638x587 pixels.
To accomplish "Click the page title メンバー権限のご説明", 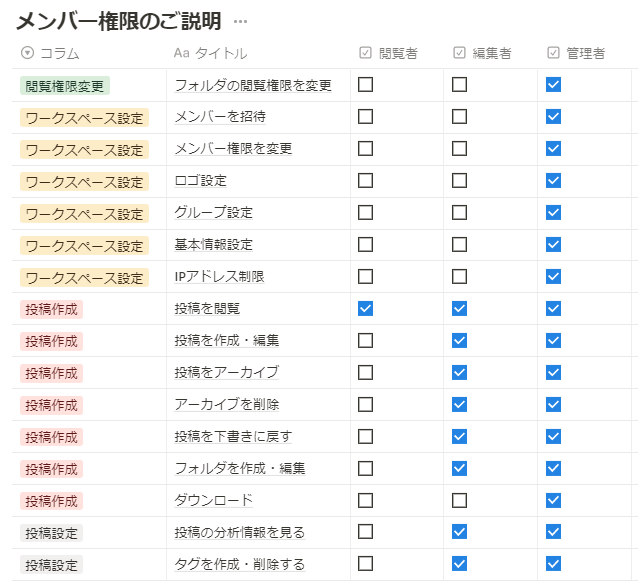I will tap(118, 21).
